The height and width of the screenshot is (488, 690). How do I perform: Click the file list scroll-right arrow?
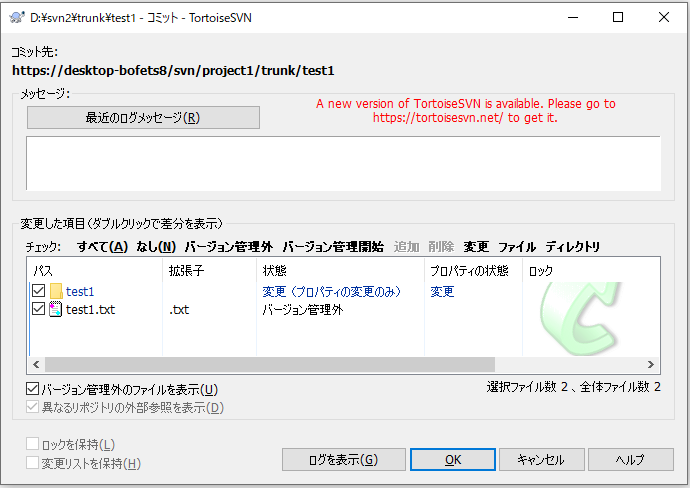651,364
